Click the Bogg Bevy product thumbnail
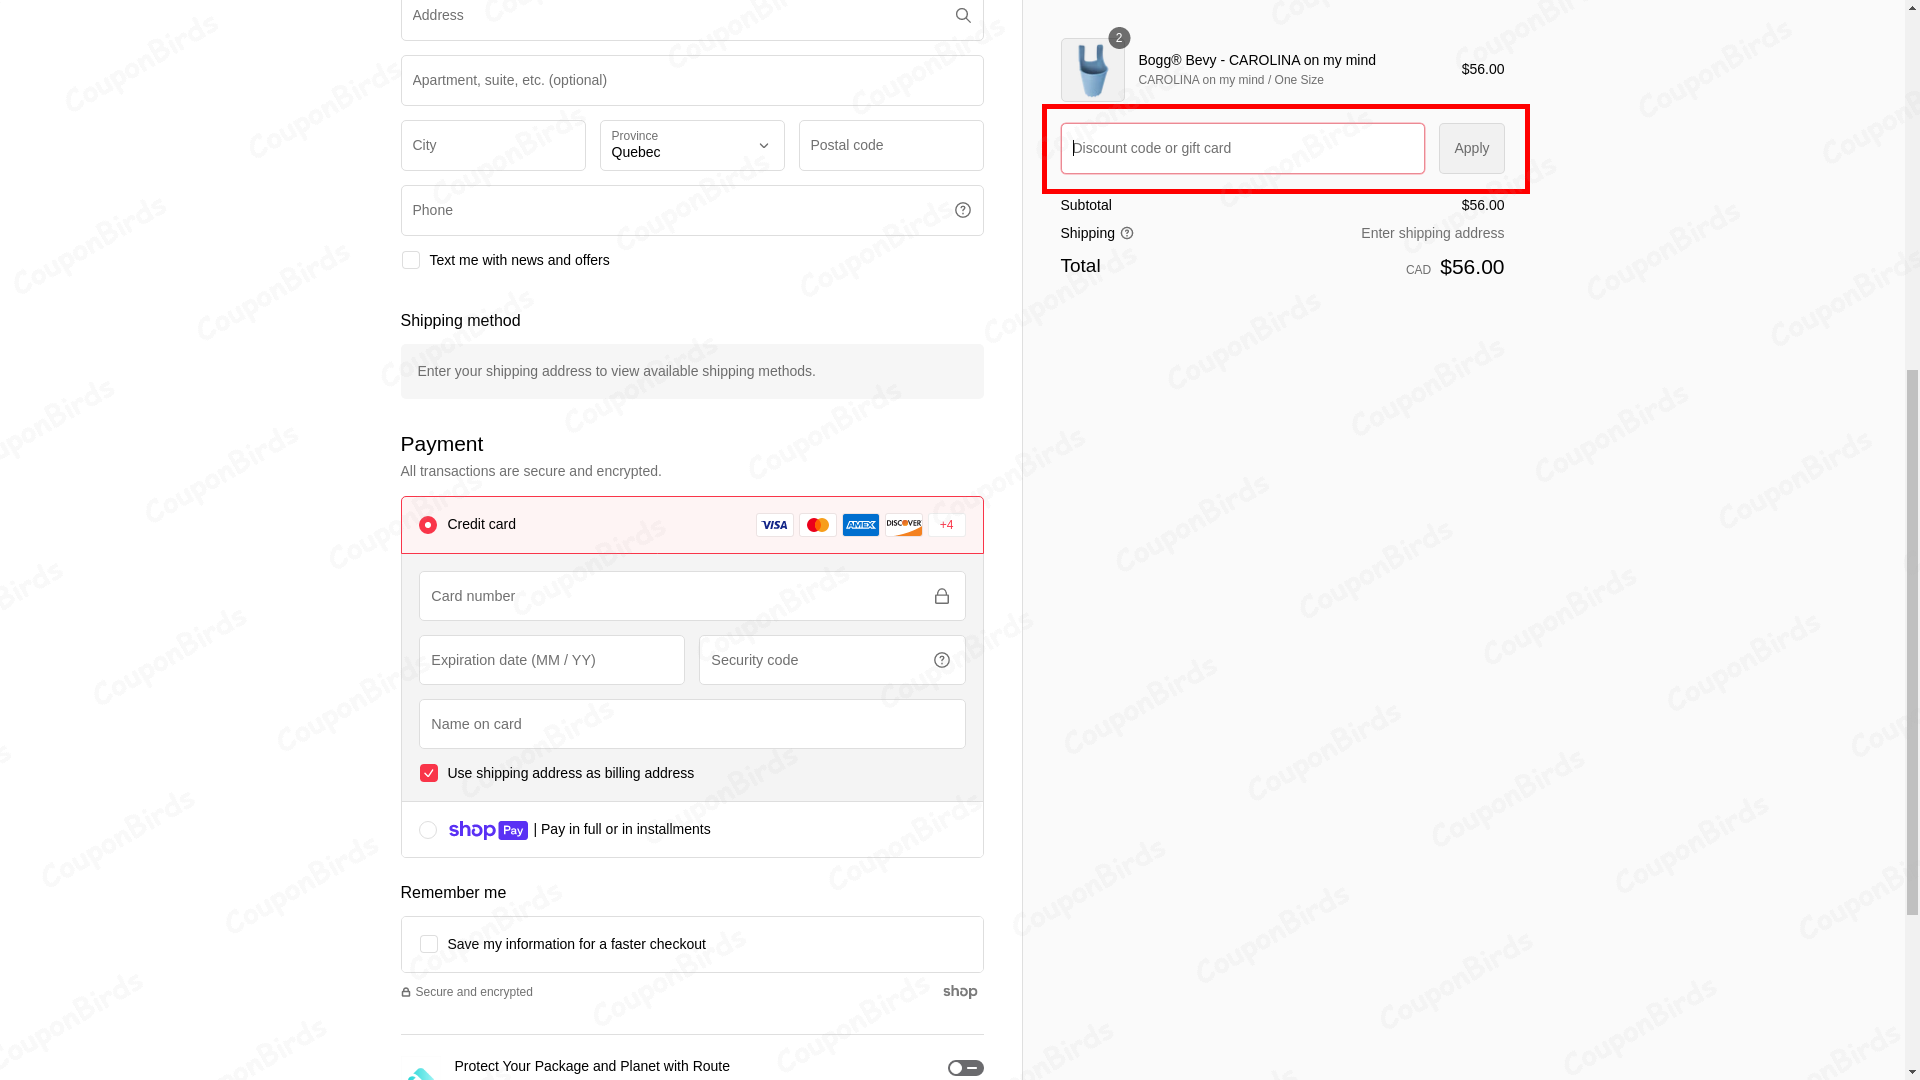 pyautogui.click(x=1092, y=70)
